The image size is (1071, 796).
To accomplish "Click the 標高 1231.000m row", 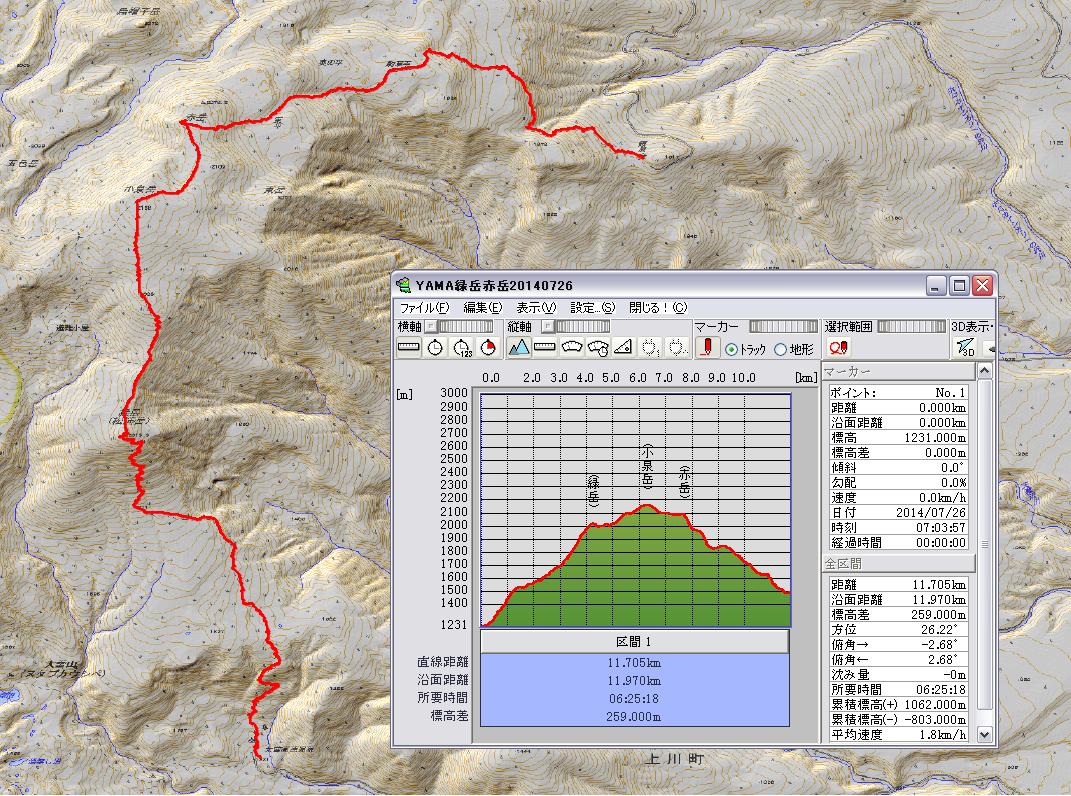I will pyautogui.click(x=898, y=438).
